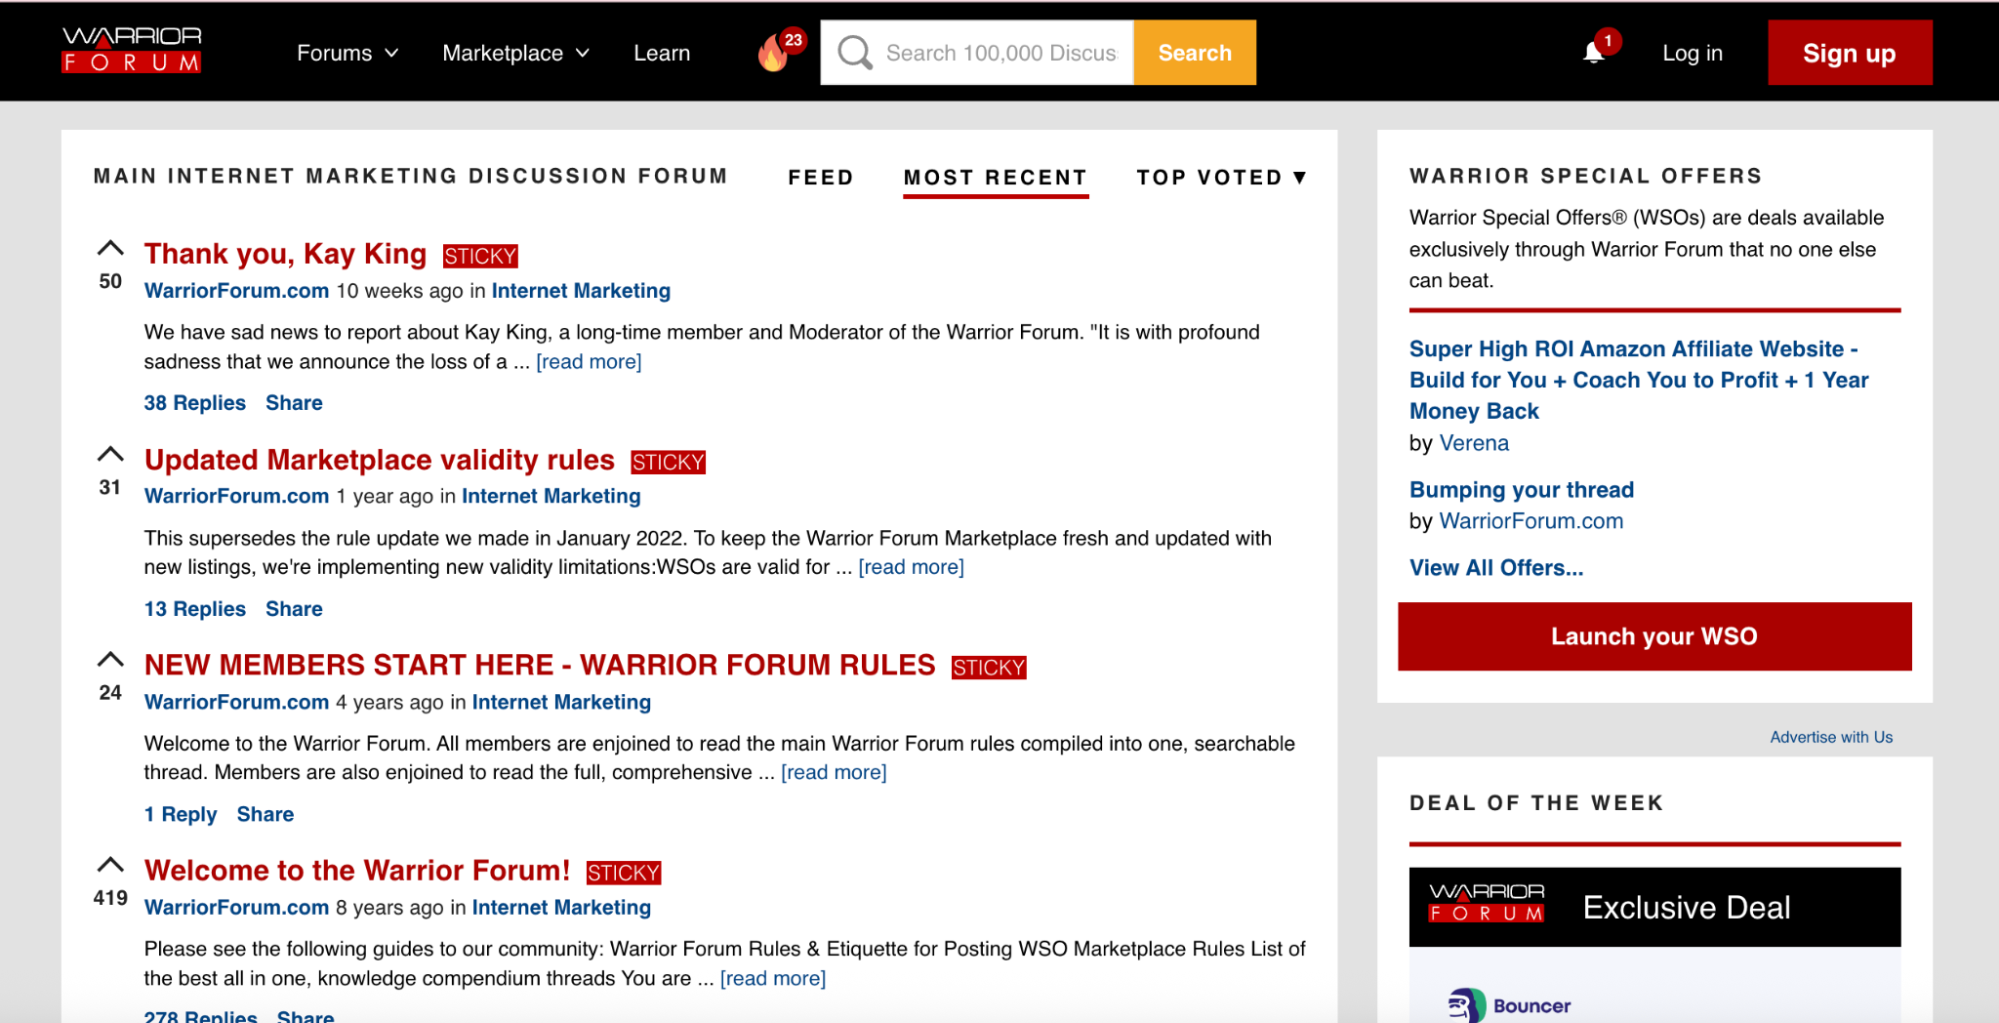Click the 419 vote count
1999x1023 pixels.
tap(110, 898)
